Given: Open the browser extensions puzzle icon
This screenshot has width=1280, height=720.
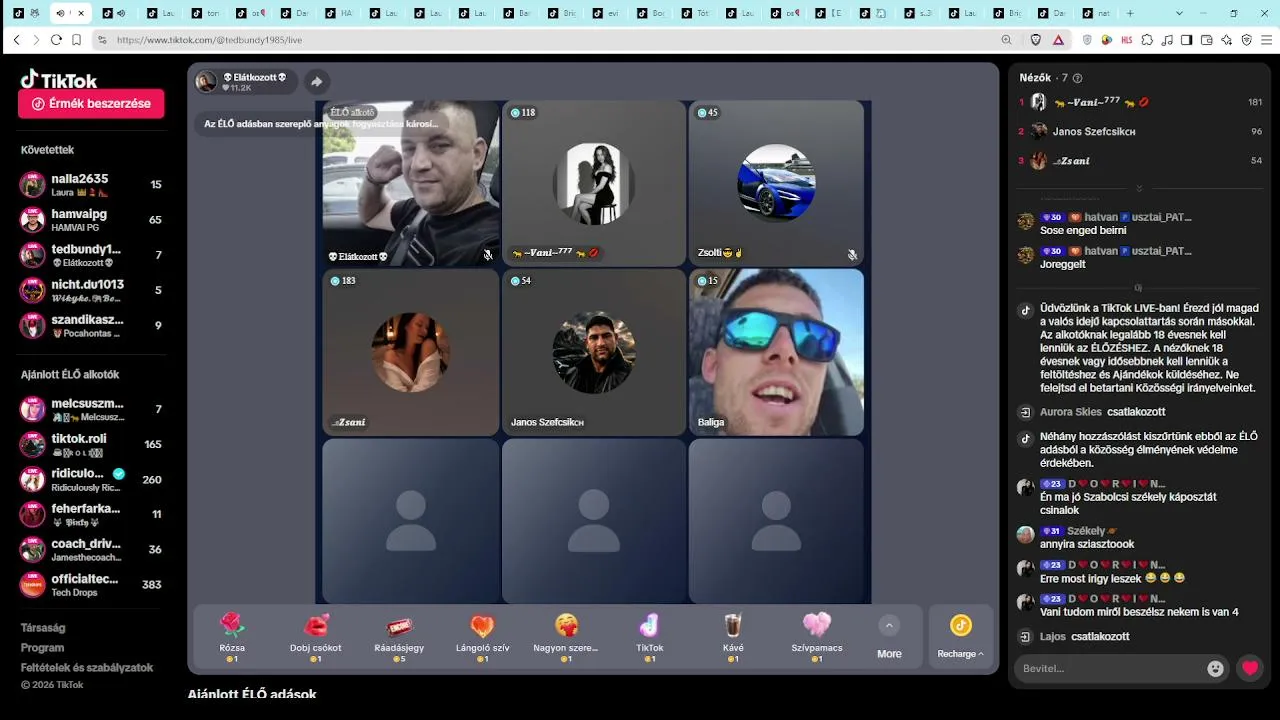Looking at the screenshot, I should pos(1147,40).
